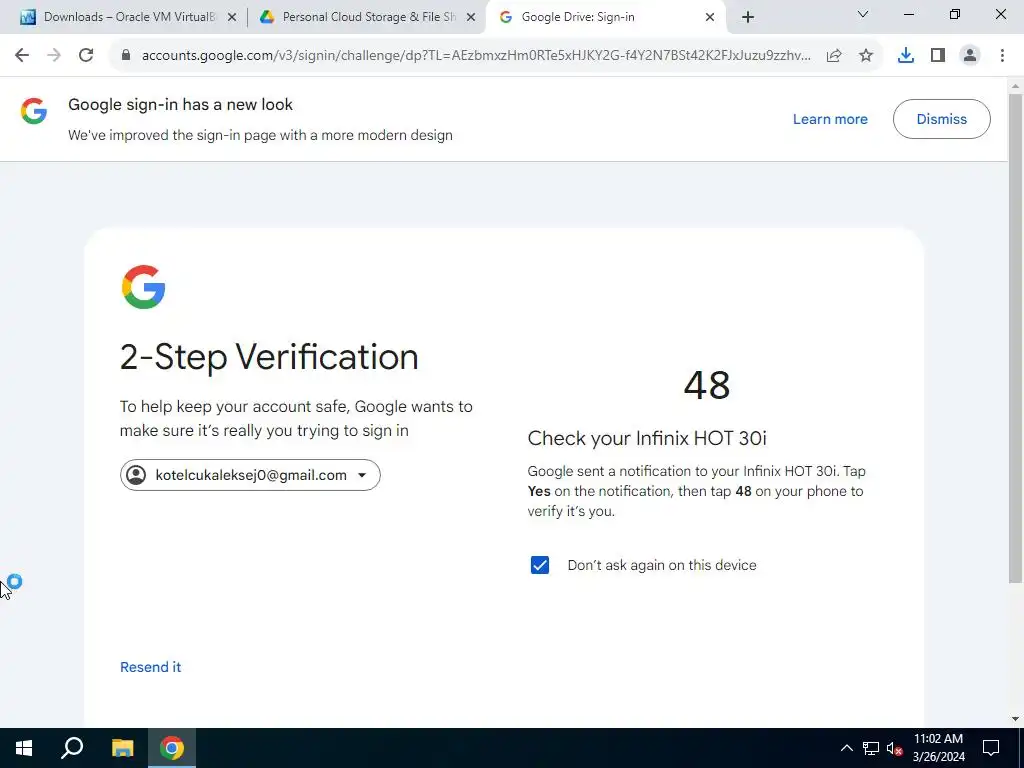Open Windows taskbar search

72,748
